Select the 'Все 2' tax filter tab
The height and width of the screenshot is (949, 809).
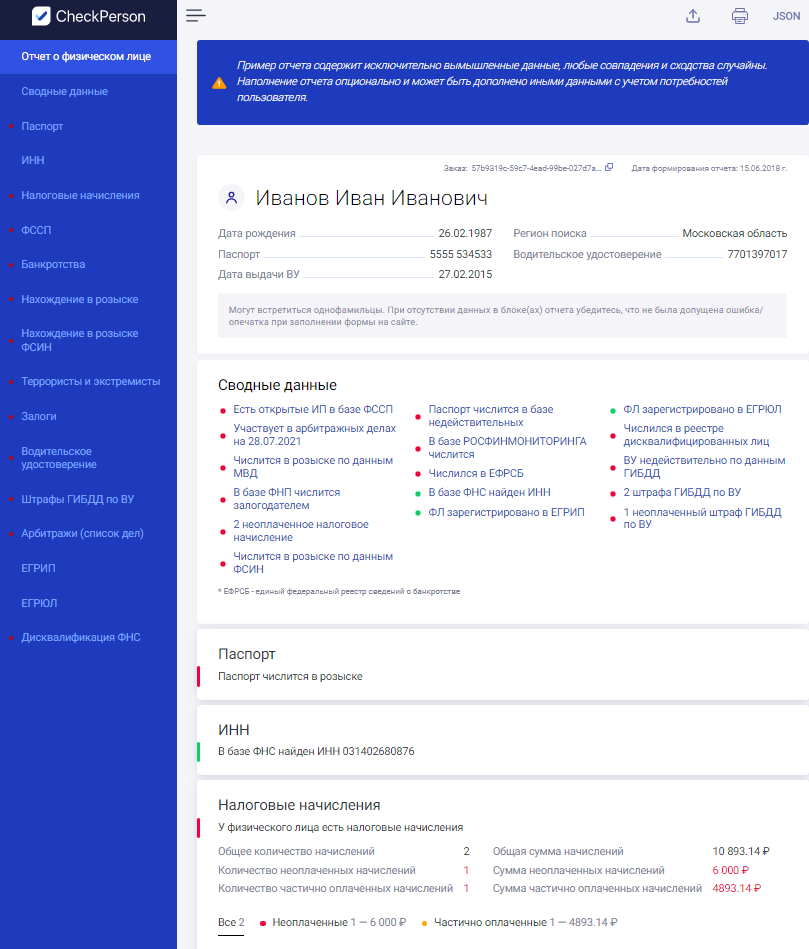[231, 922]
